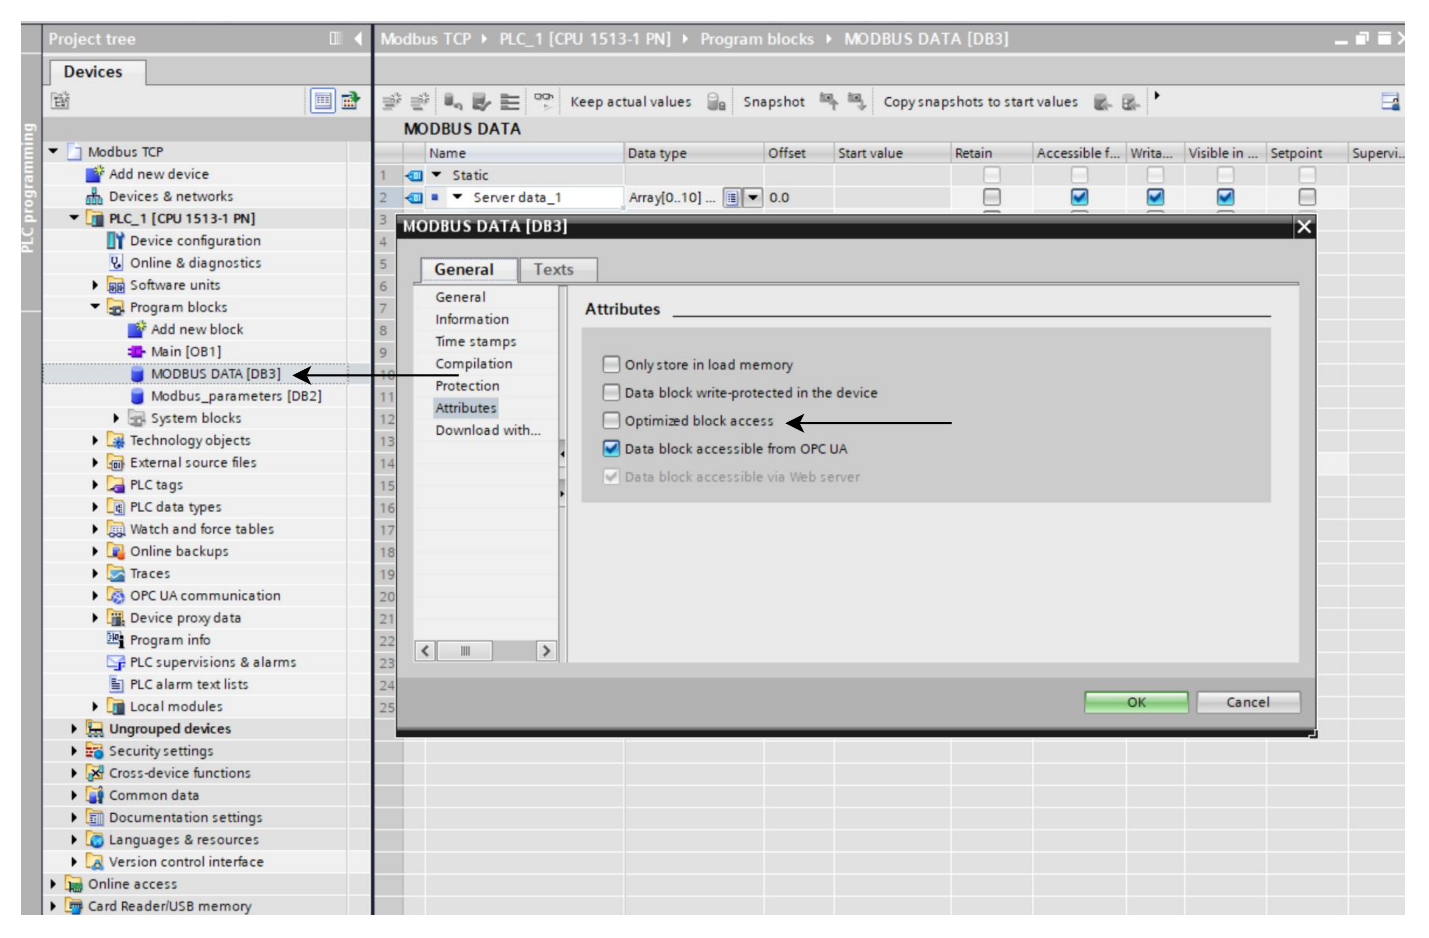
Task: Select Time stamps in the properties list
Action: (476, 342)
